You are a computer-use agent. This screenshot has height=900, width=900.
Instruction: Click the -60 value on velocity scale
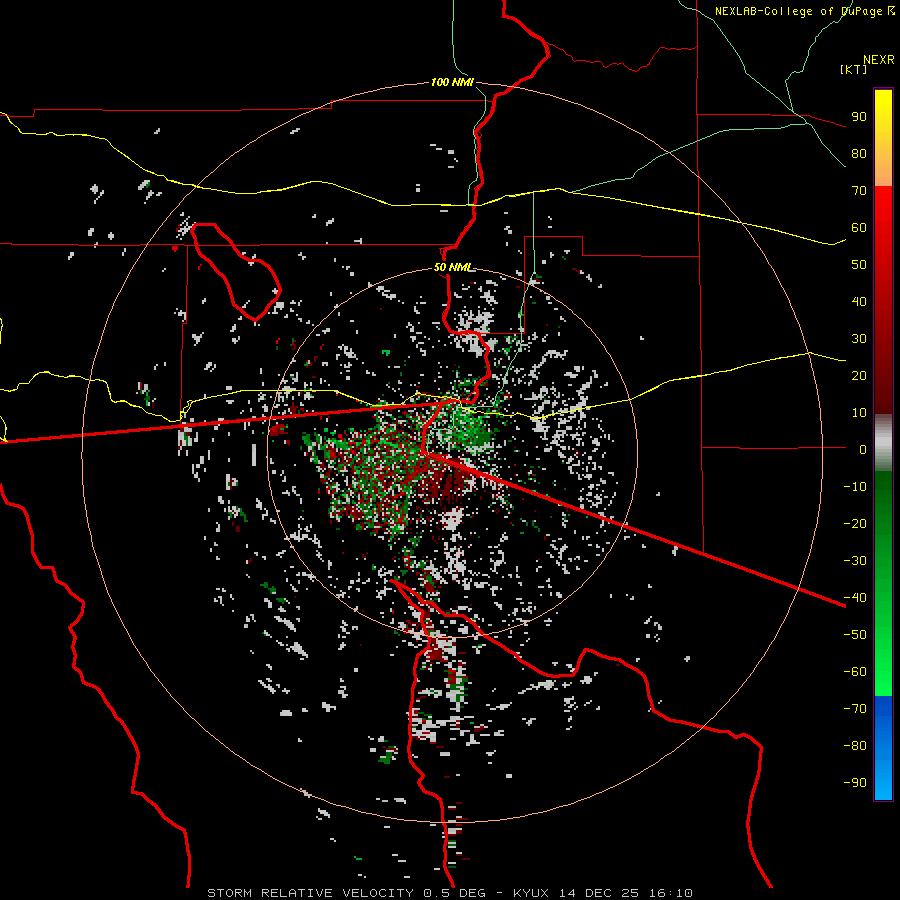(x=855, y=672)
